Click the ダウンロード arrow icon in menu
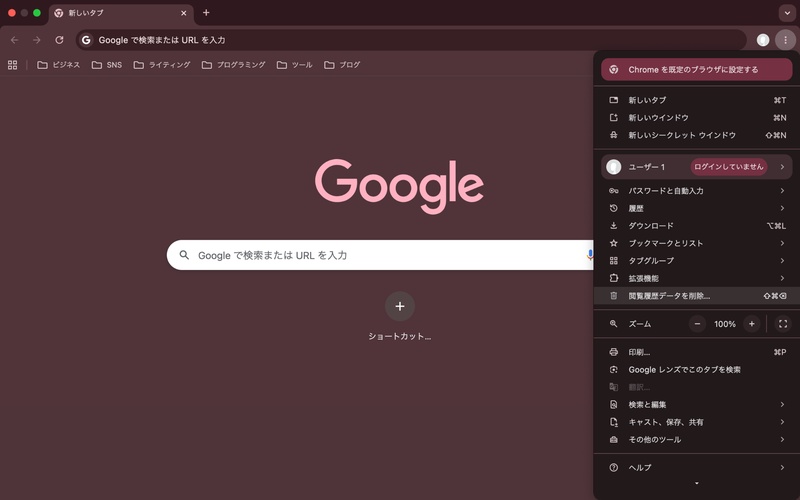Screen dimensions: 800x500 (614, 226)
